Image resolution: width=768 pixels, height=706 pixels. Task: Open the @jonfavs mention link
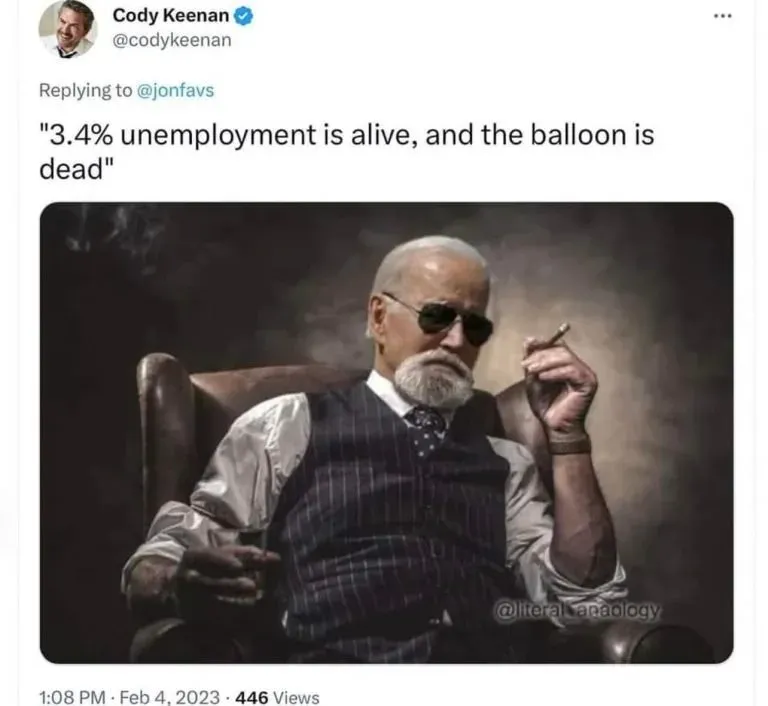pos(175,90)
